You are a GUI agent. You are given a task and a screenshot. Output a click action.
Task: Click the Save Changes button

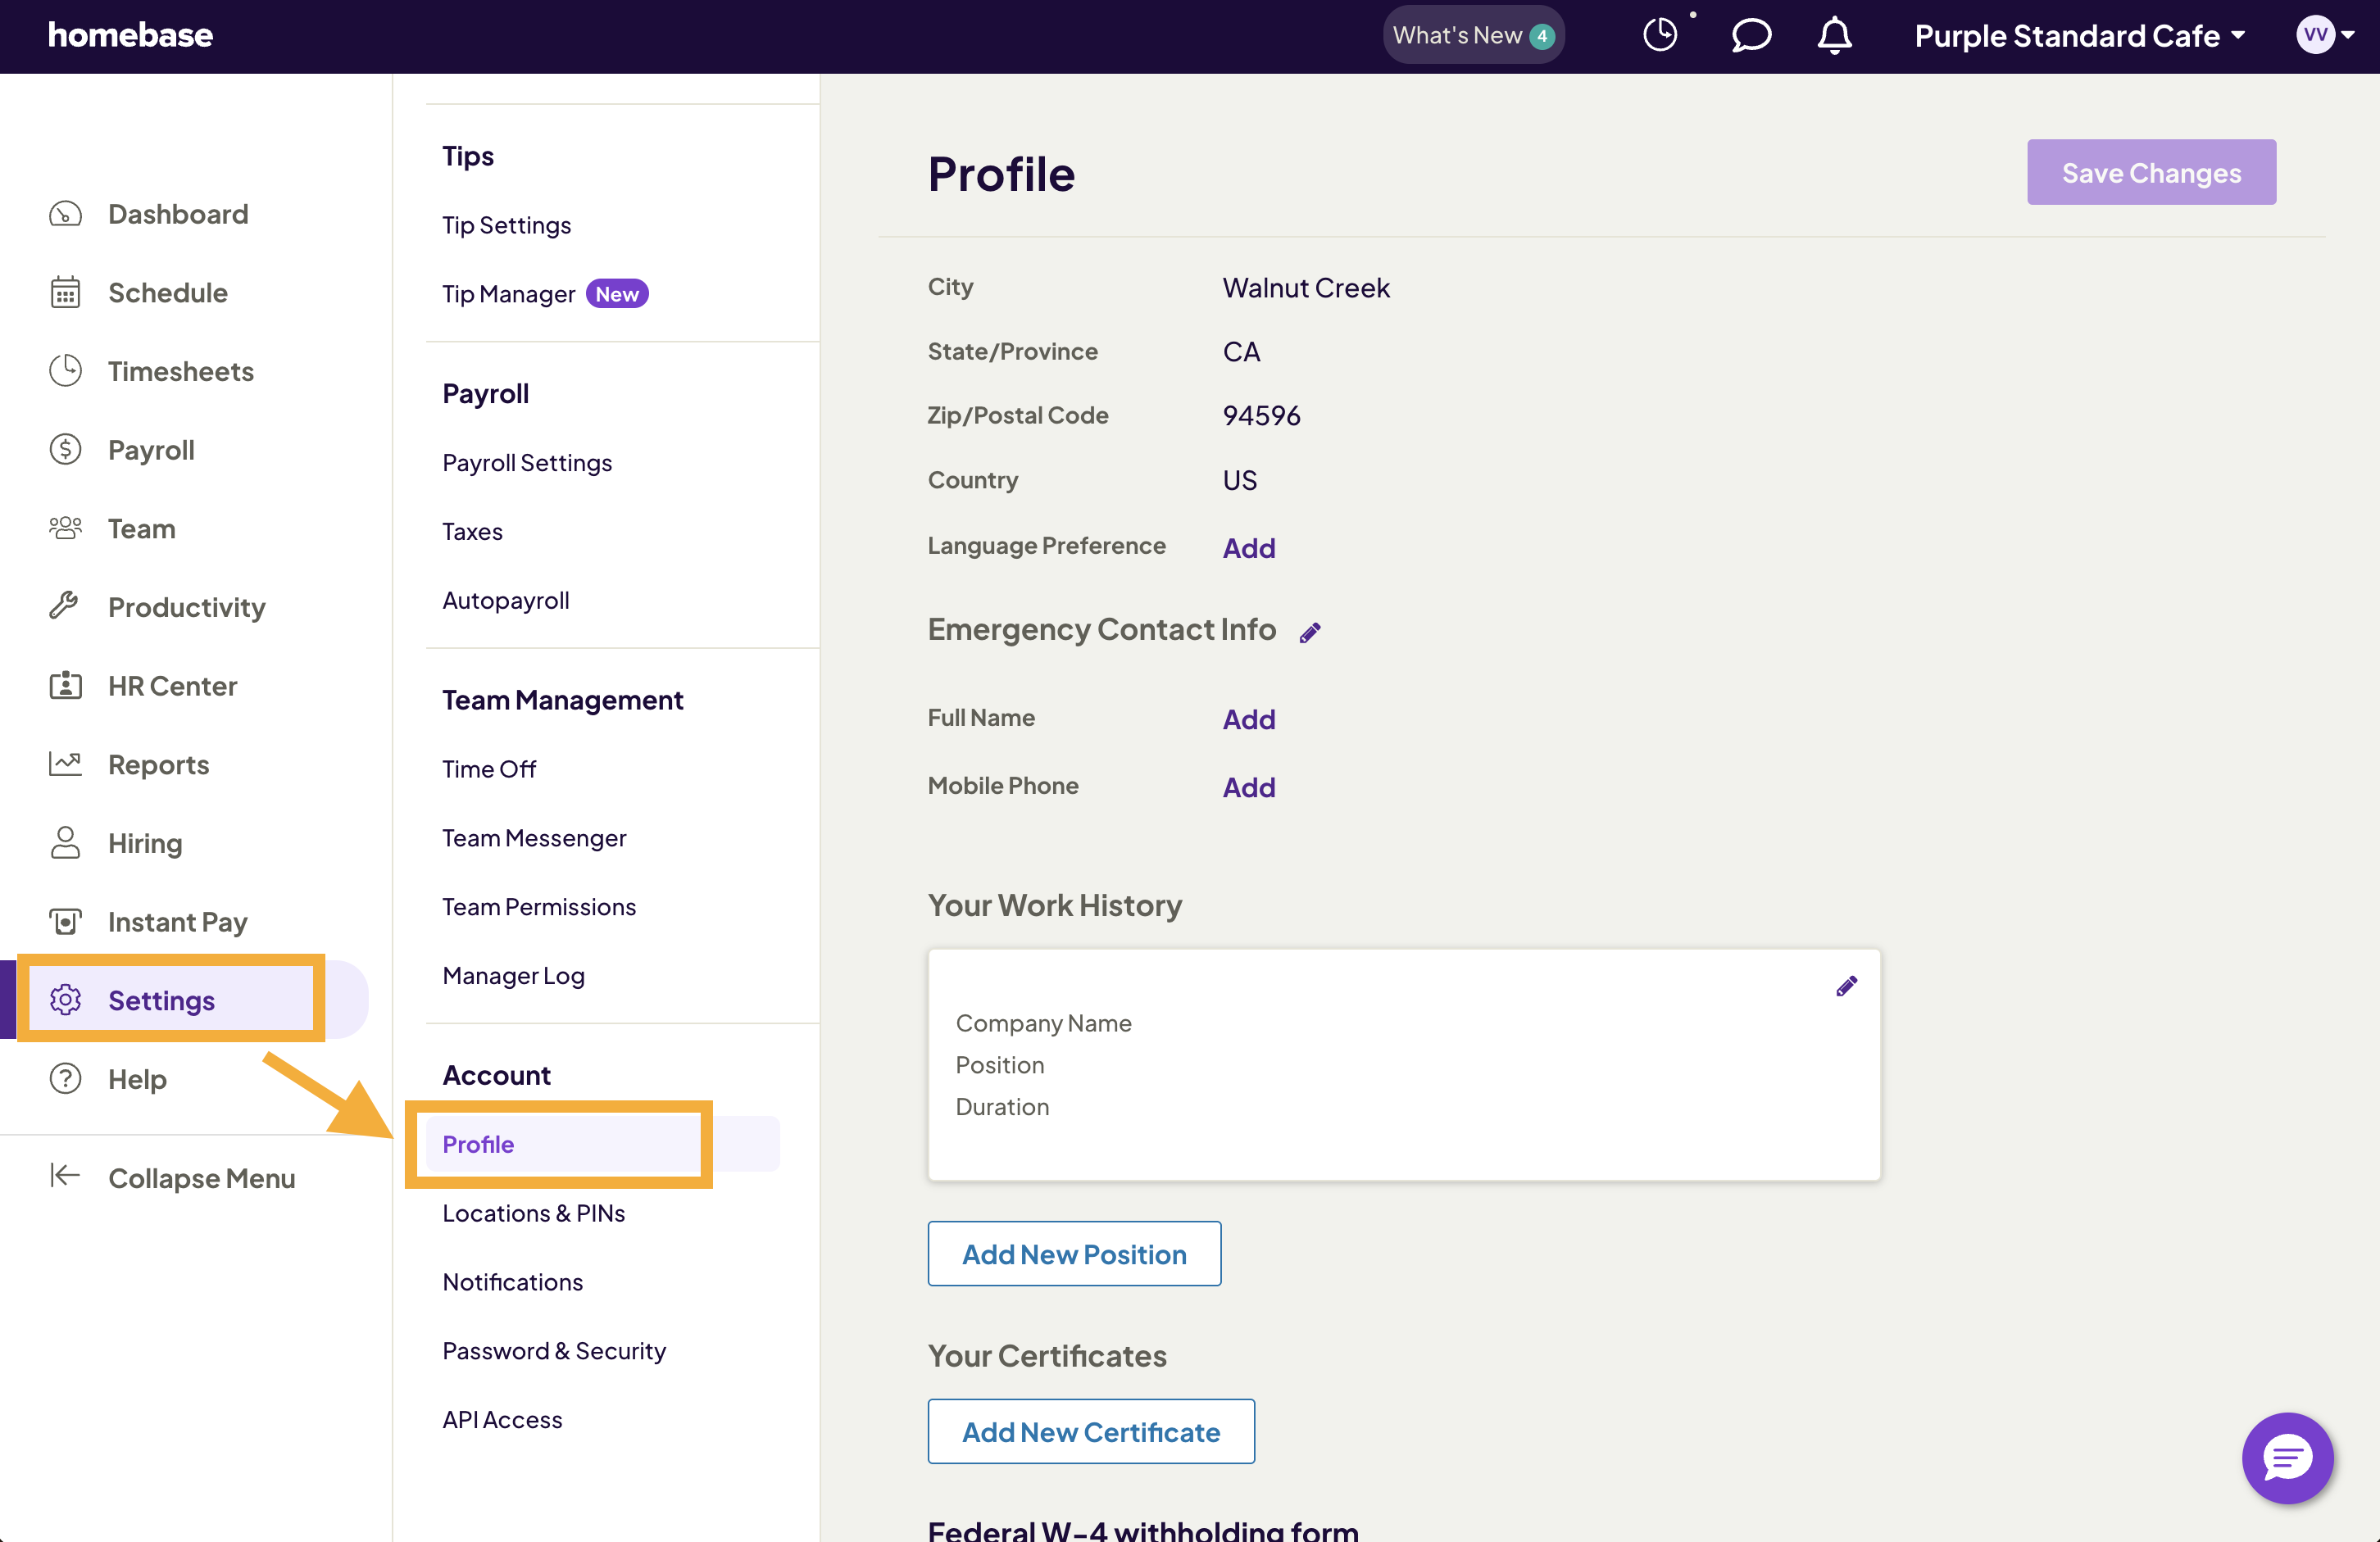pos(2151,172)
